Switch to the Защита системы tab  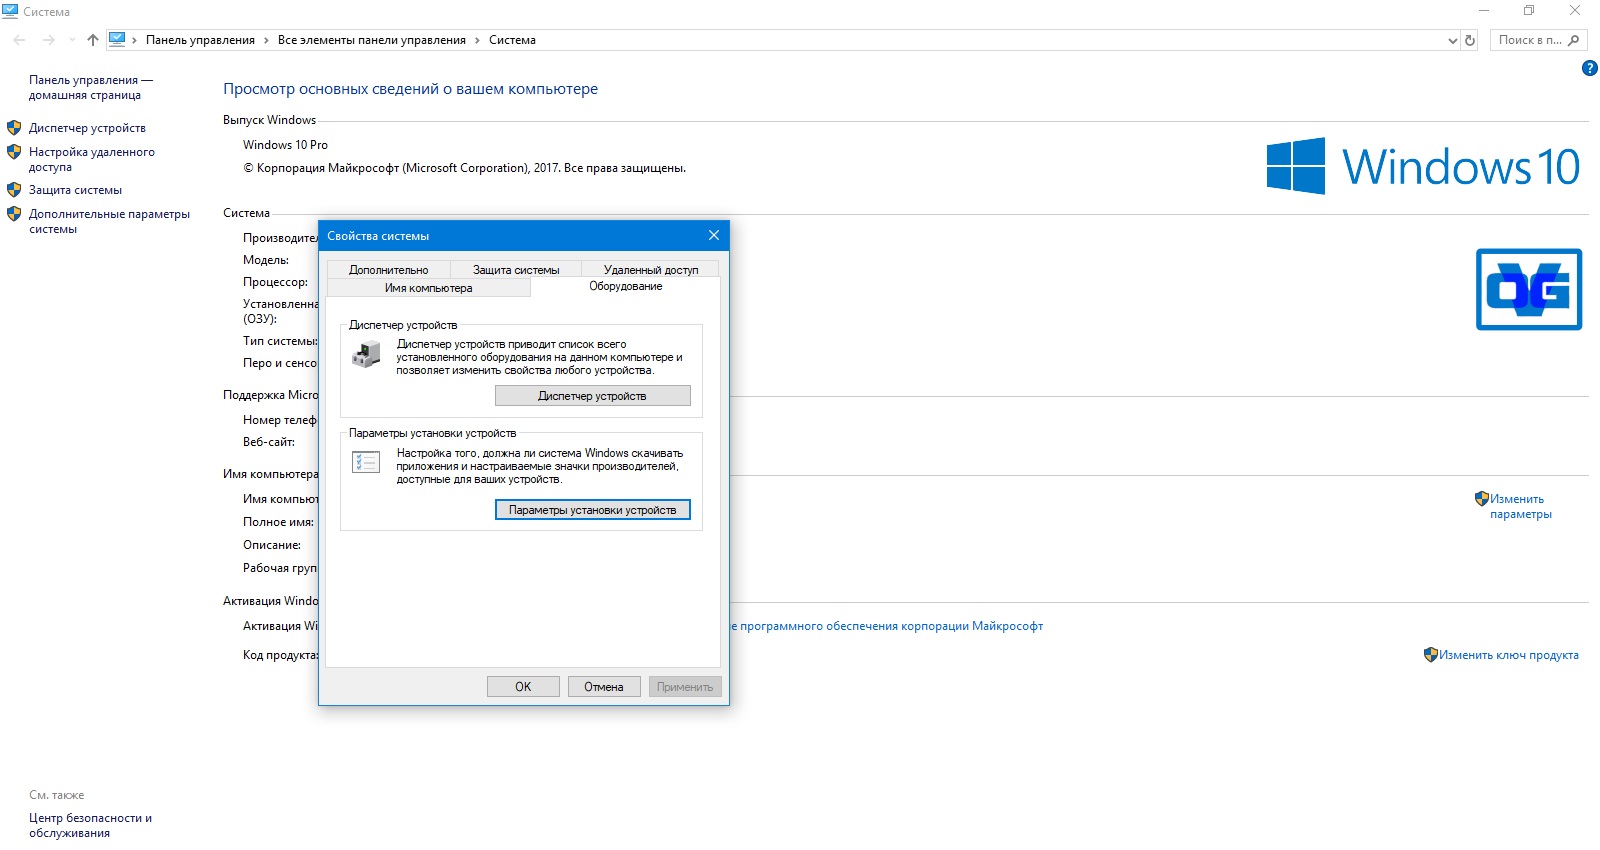(516, 270)
